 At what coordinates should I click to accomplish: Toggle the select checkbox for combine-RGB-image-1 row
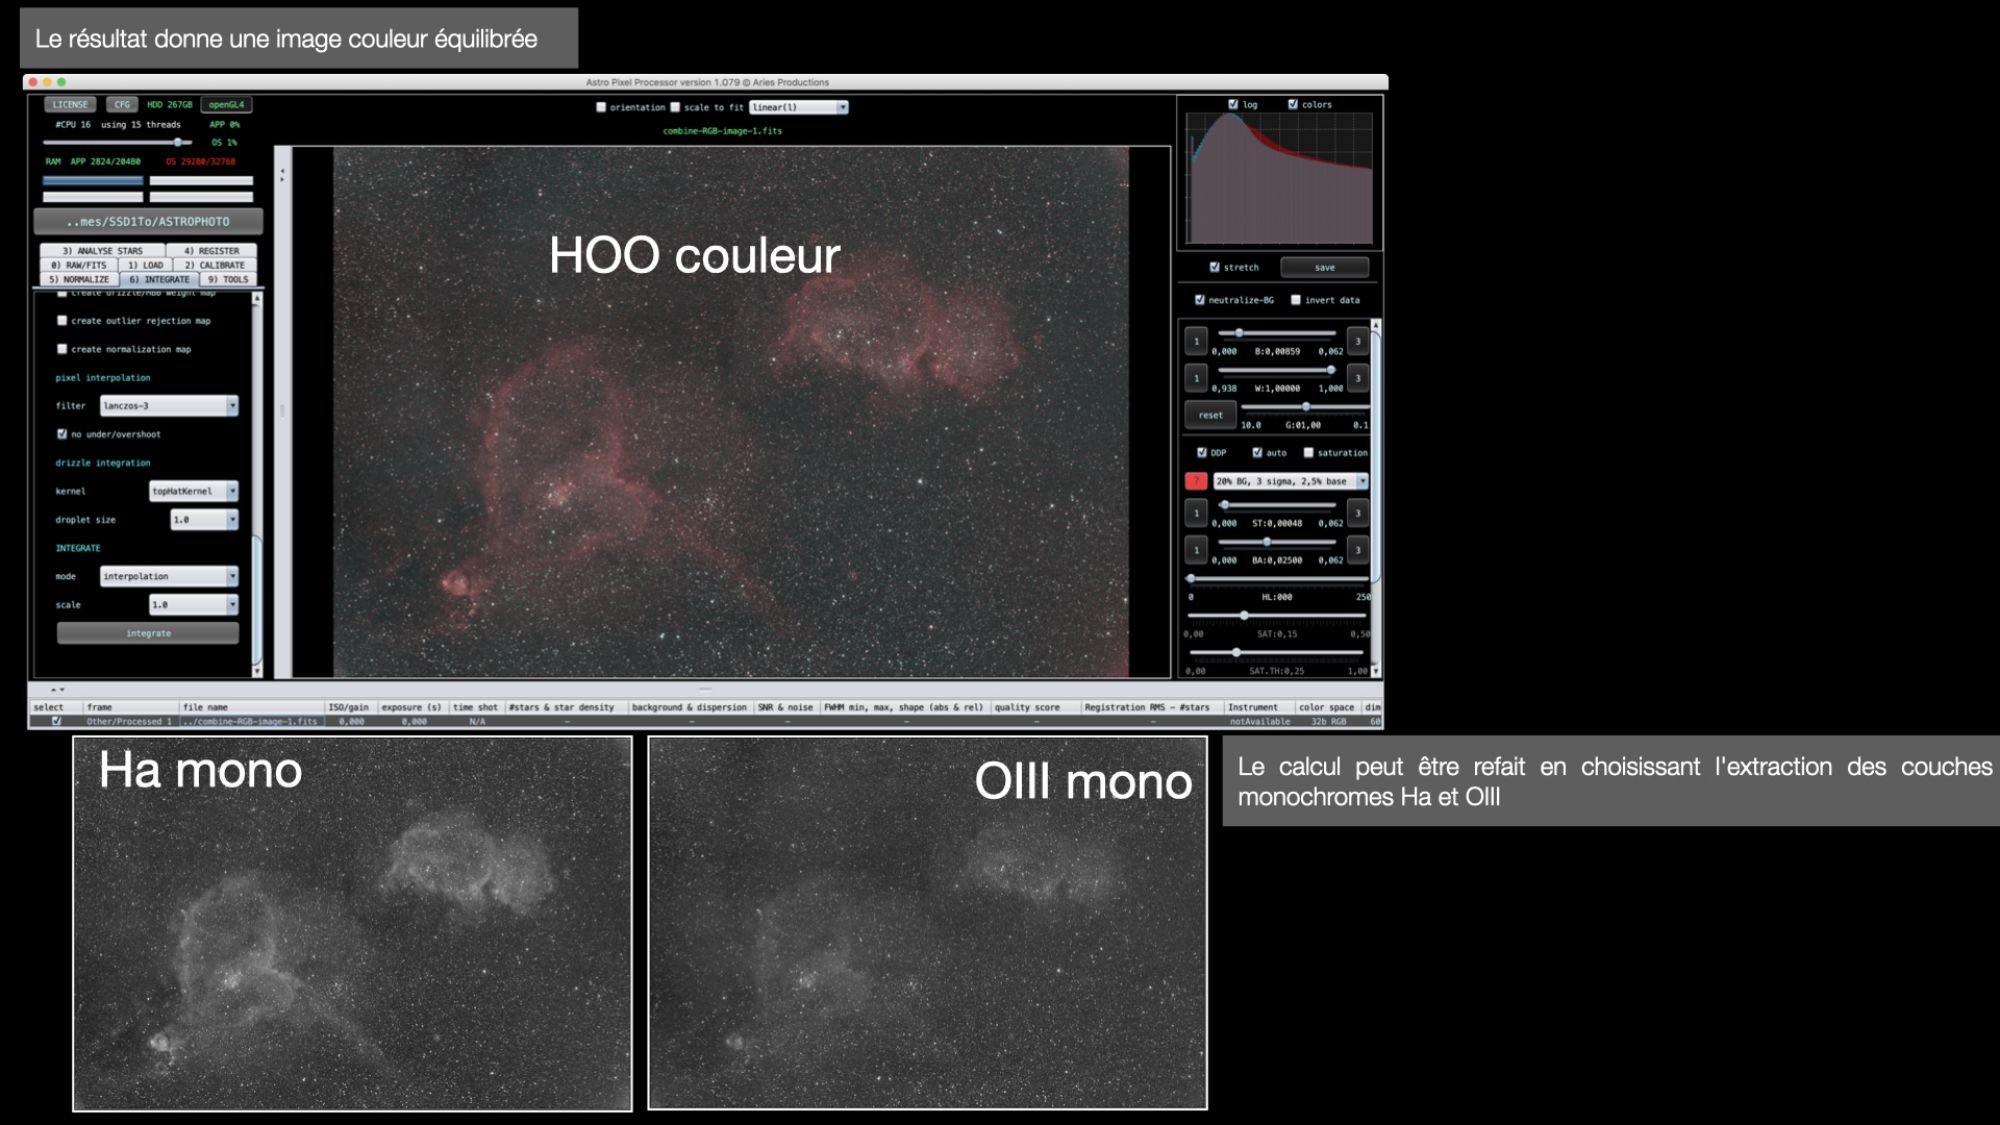point(56,721)
